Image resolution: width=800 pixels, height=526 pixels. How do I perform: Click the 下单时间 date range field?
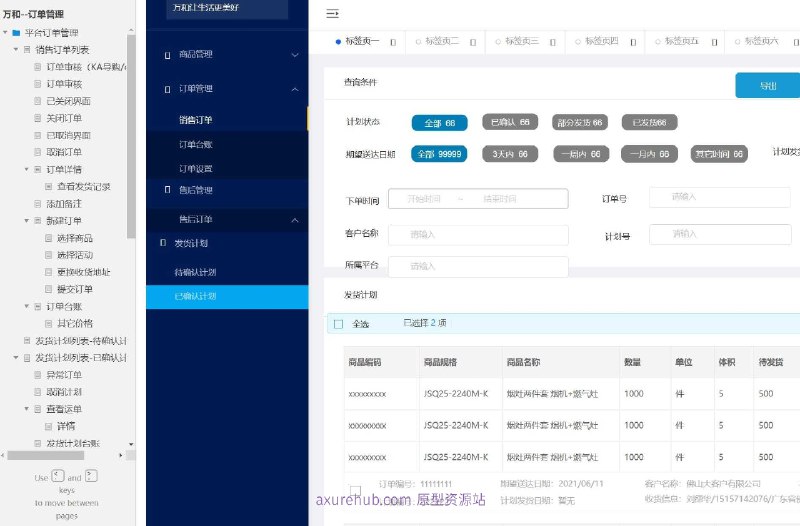478,198
